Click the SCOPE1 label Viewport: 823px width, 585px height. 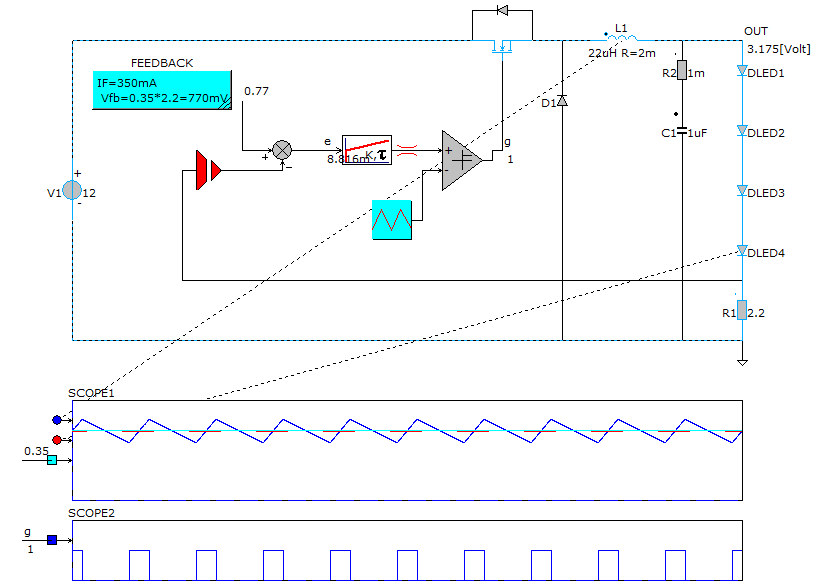[x=91, y=393]
